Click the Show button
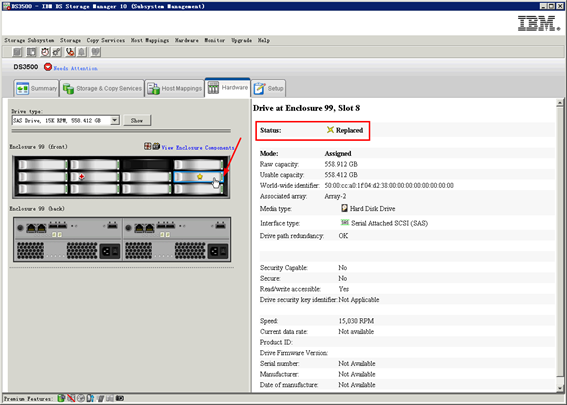 (x=137, y=120)
